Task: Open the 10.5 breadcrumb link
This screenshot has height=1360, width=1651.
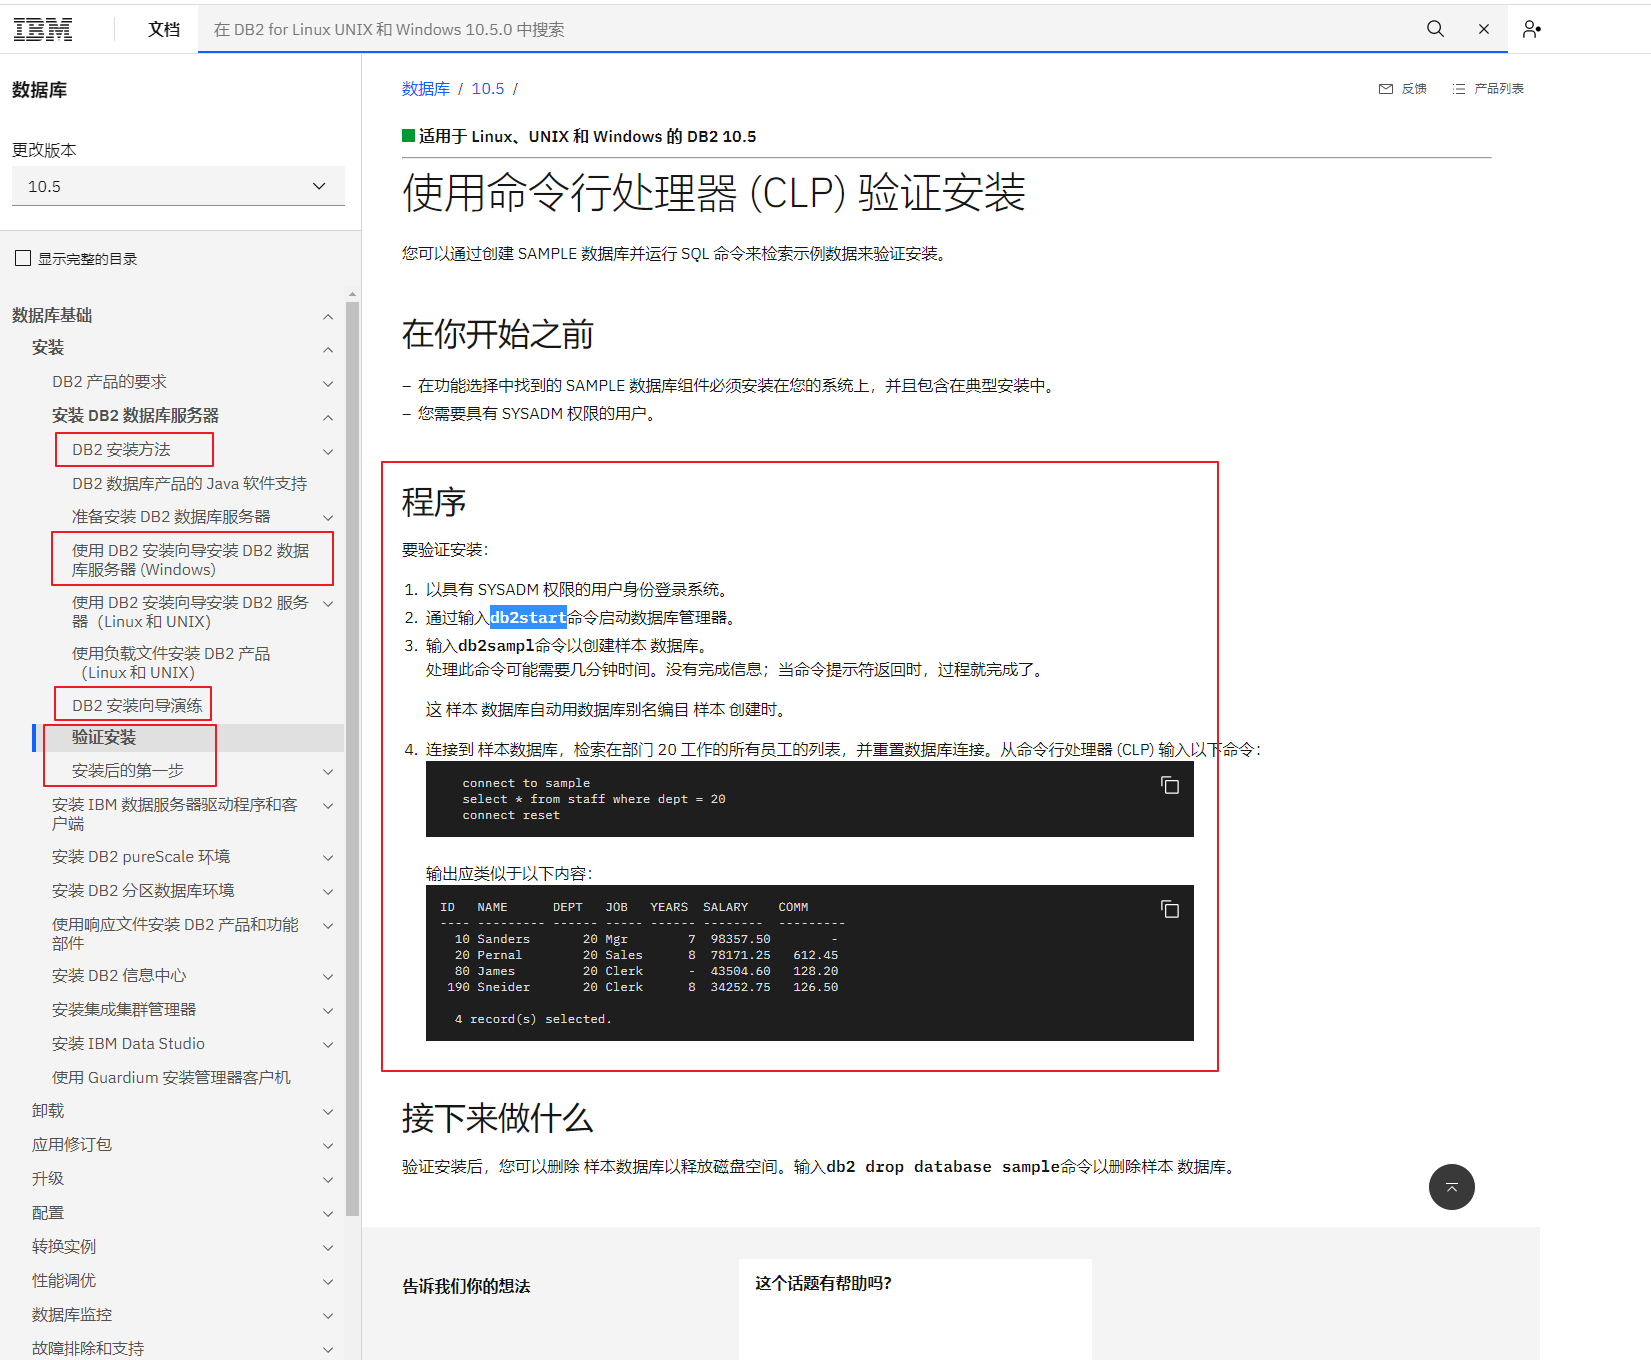Action: point(488,88)
